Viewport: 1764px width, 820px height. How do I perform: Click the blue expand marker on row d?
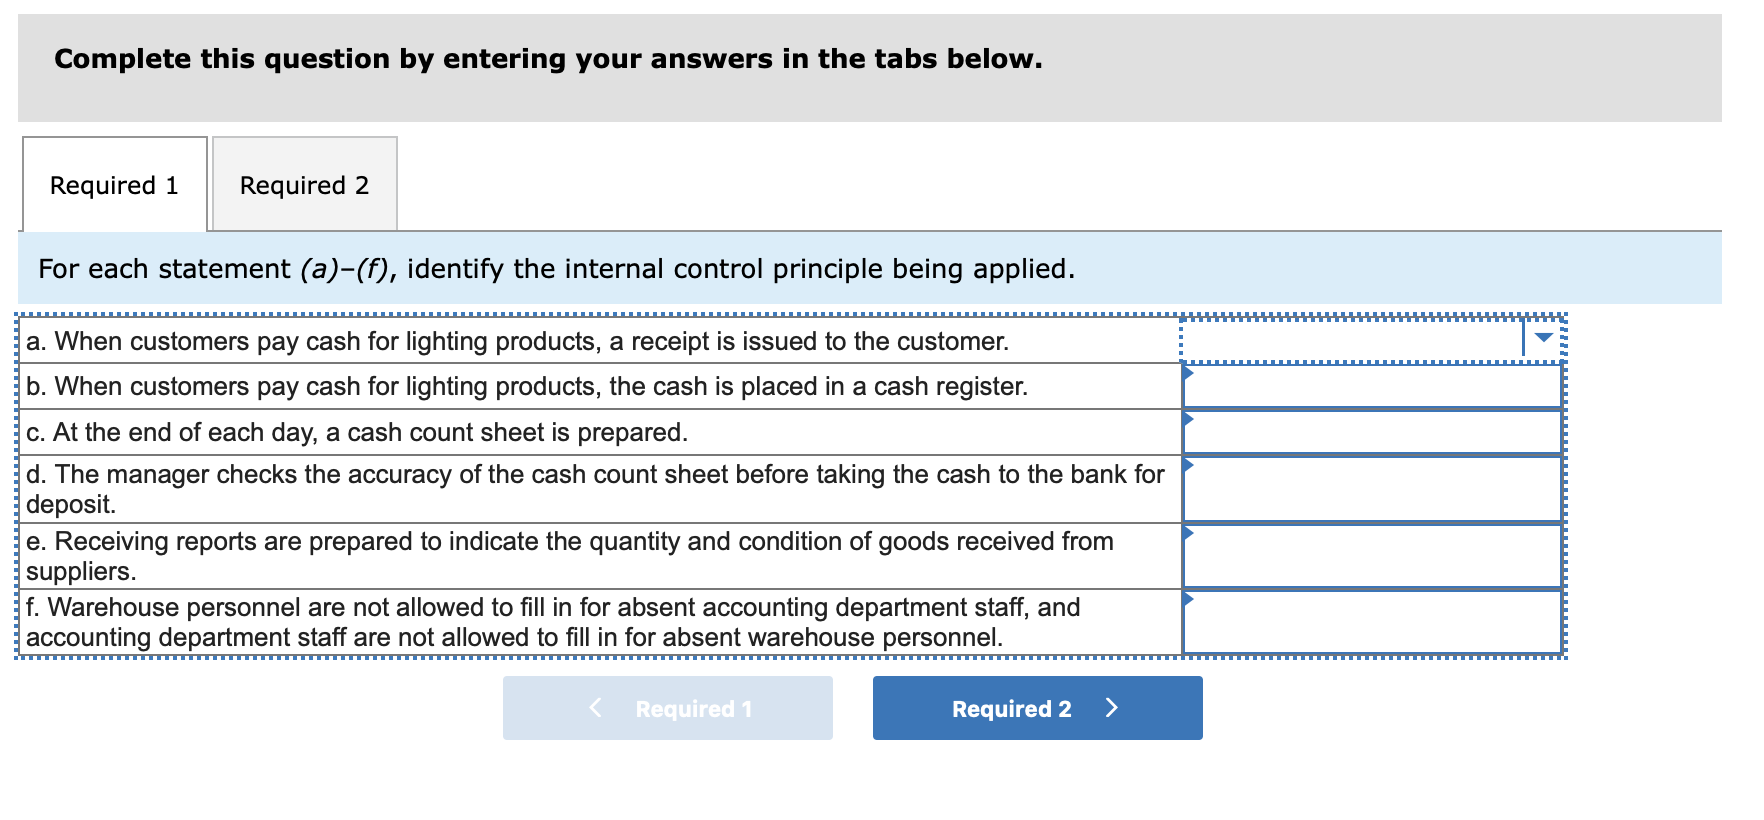(x=1189, y=464)
